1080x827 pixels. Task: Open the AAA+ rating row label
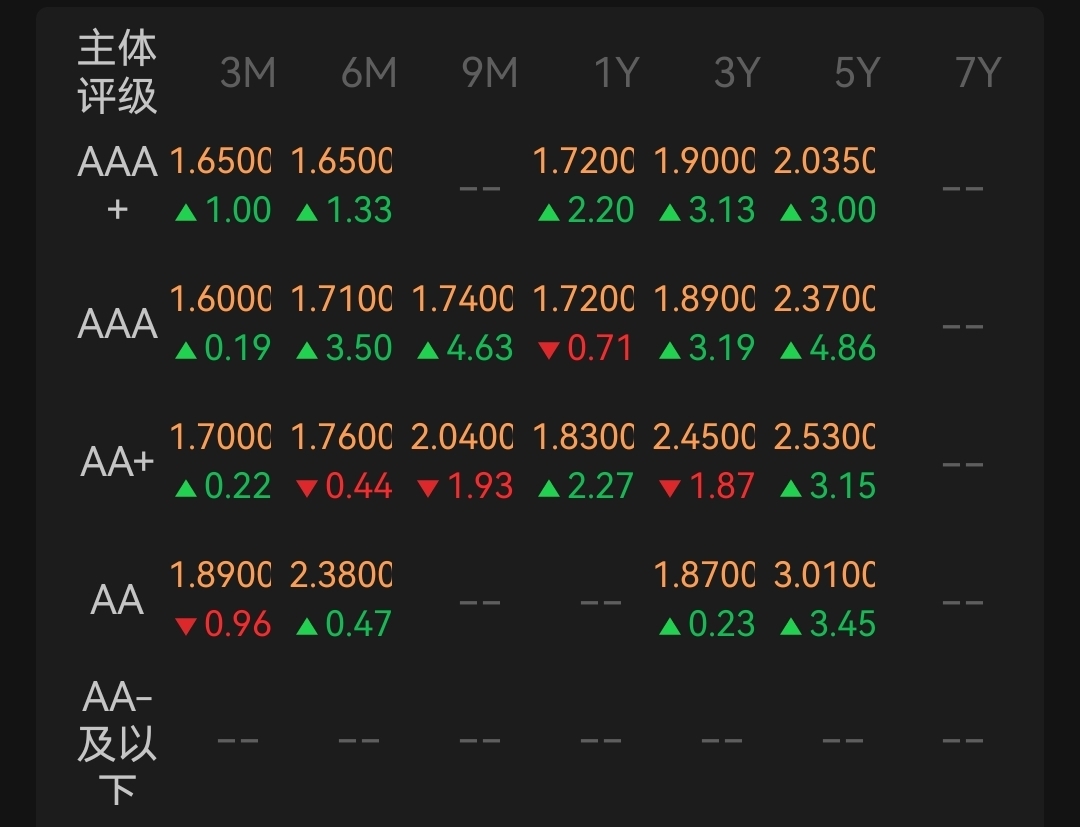(118, 185)
